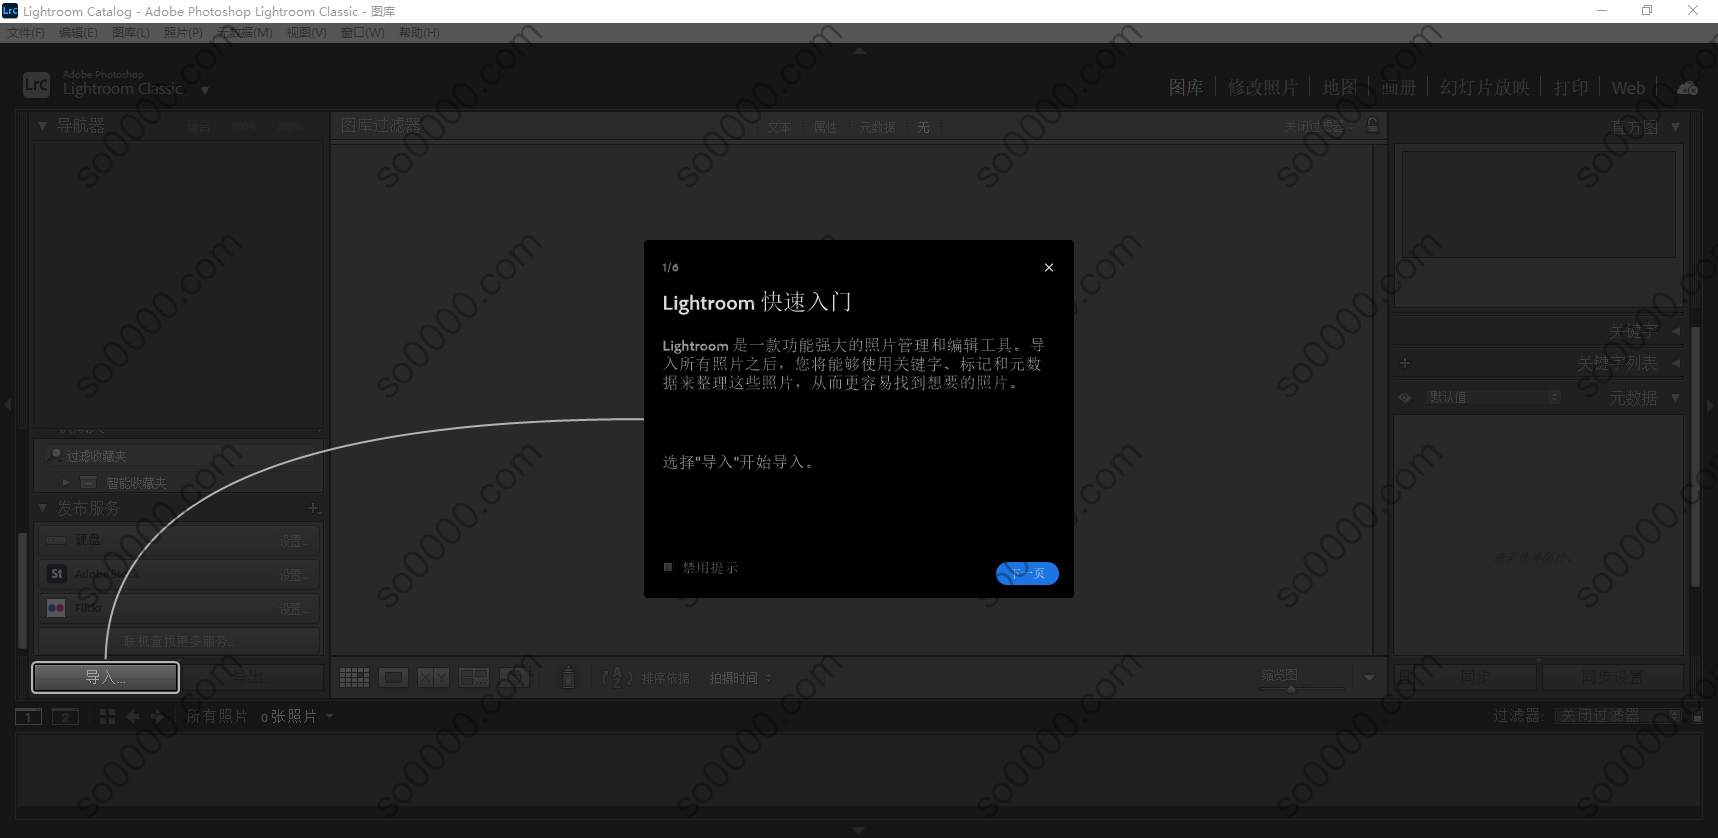Select 元数据 in Library Filter bar
Screen dimensions: 1718x838
[x=877, y=127]
